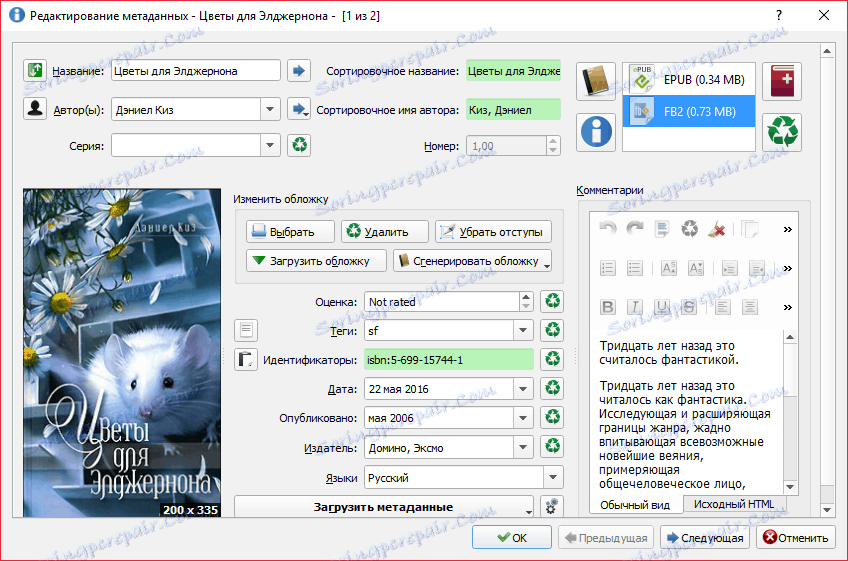The height and width of the screenshot is (561, 848).
Task: Click the swap title and author icon
Action: click(35, 70)
